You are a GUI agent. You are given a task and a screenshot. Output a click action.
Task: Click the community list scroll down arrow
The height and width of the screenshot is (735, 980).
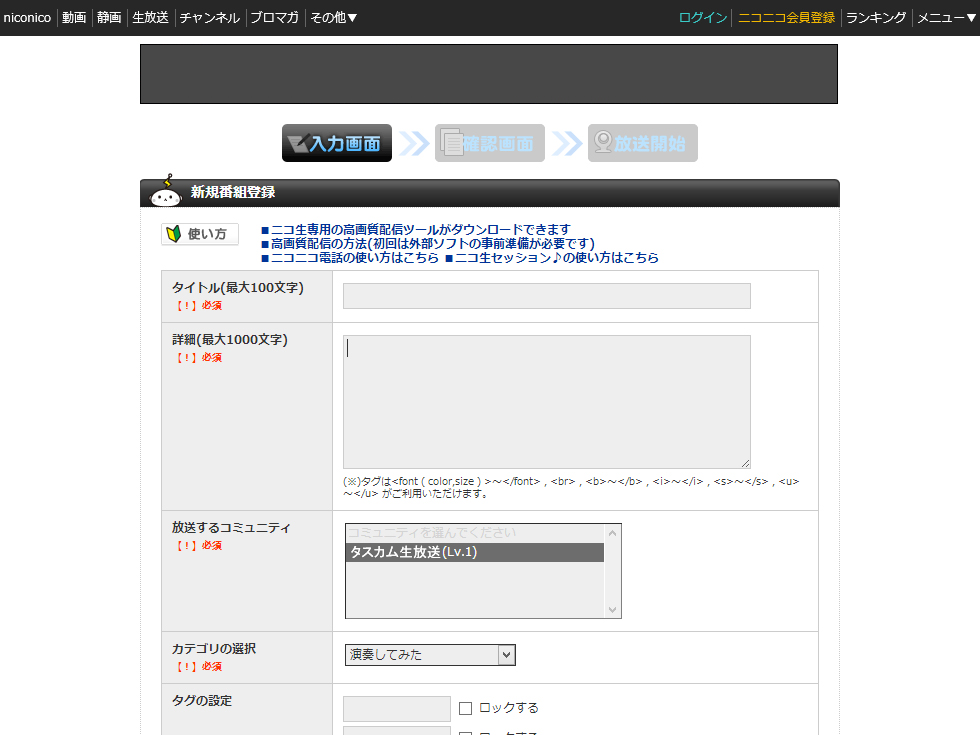pyautogui.click(x=612, y=609)
